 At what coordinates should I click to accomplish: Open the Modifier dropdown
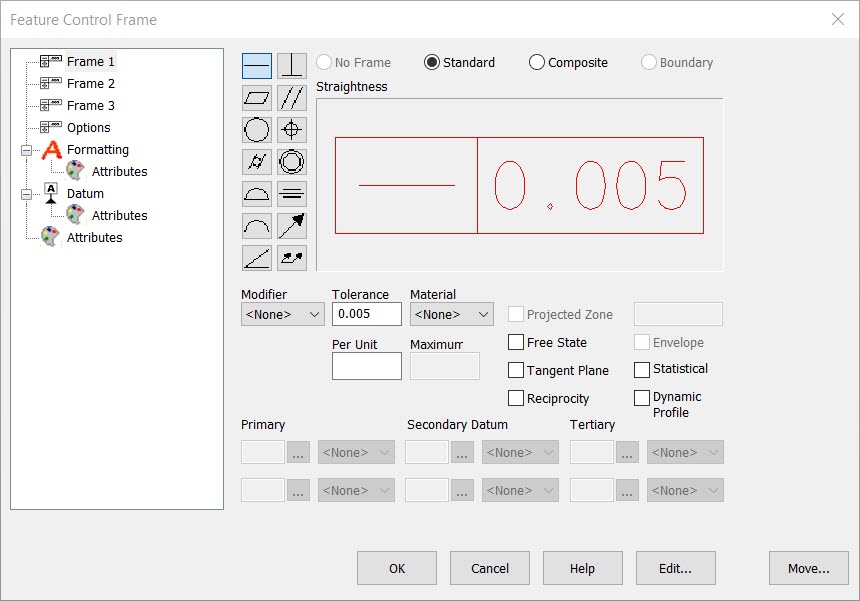click(281, 313)
